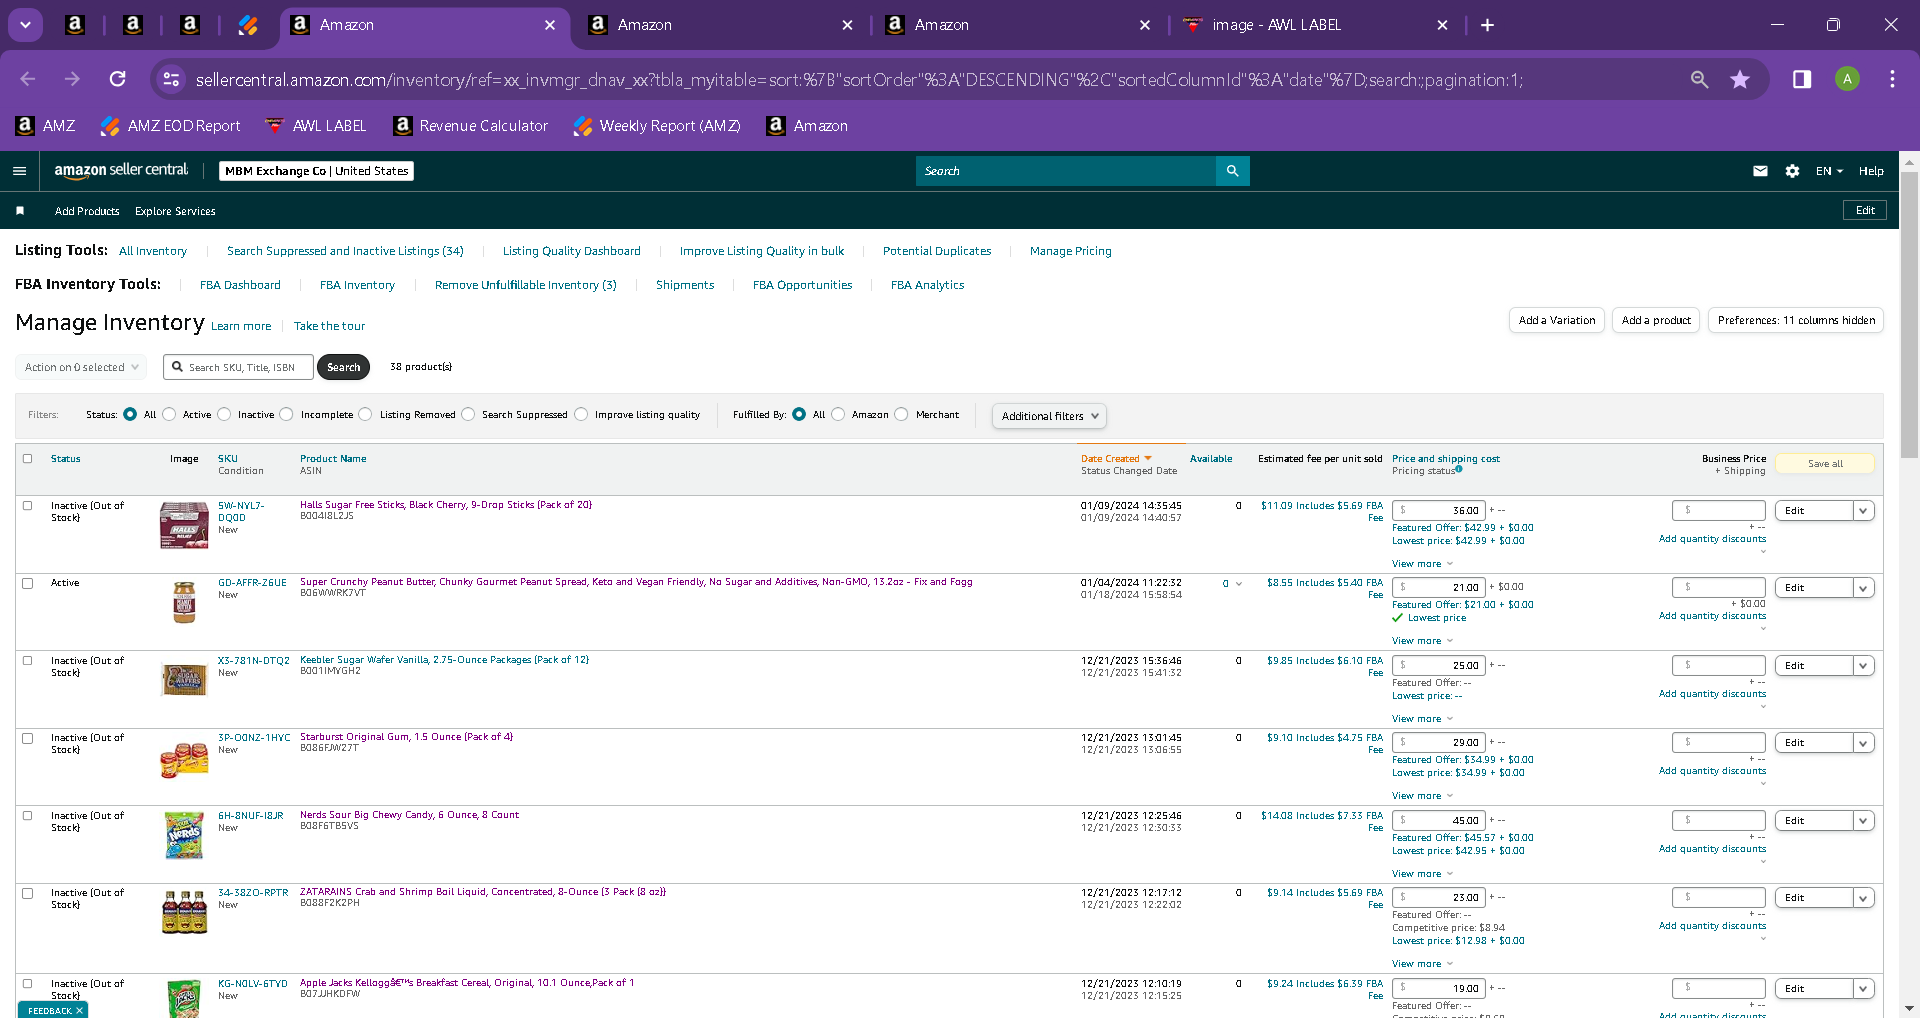Open the tab search dropdown arrow
This screenshot has height=1018, width=1920.
(25, 25)
